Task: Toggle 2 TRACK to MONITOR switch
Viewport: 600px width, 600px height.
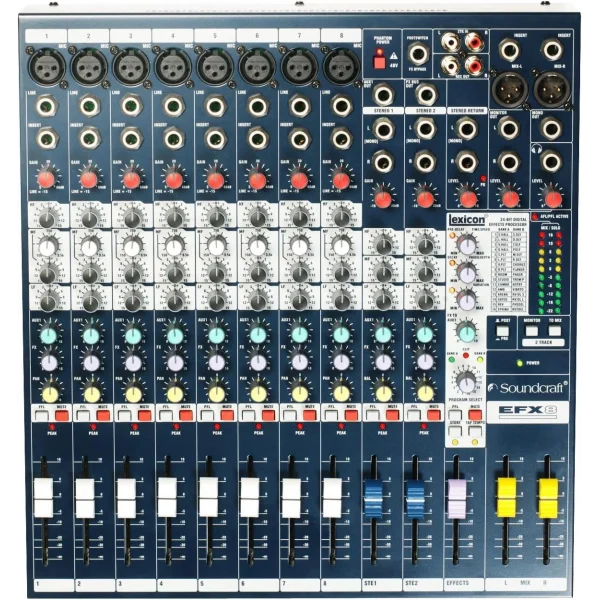Action: pyautogui.click(x=532, y=331)
